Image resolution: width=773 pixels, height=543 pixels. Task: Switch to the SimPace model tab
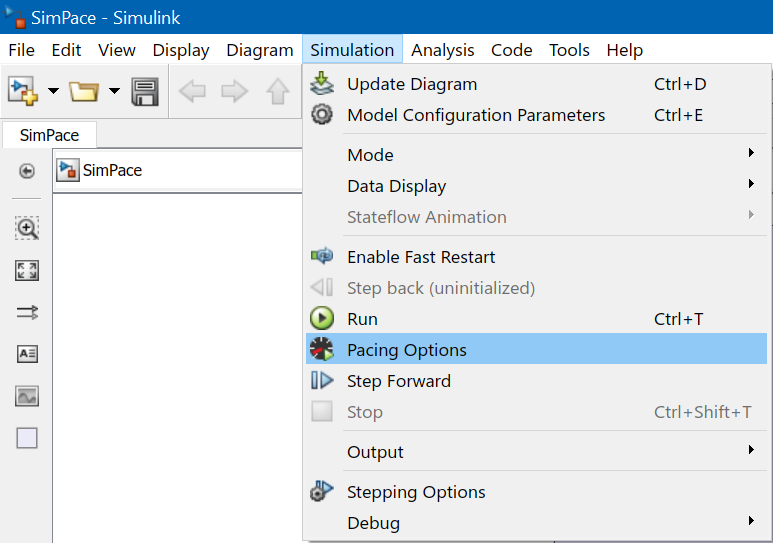click(49, 135)
